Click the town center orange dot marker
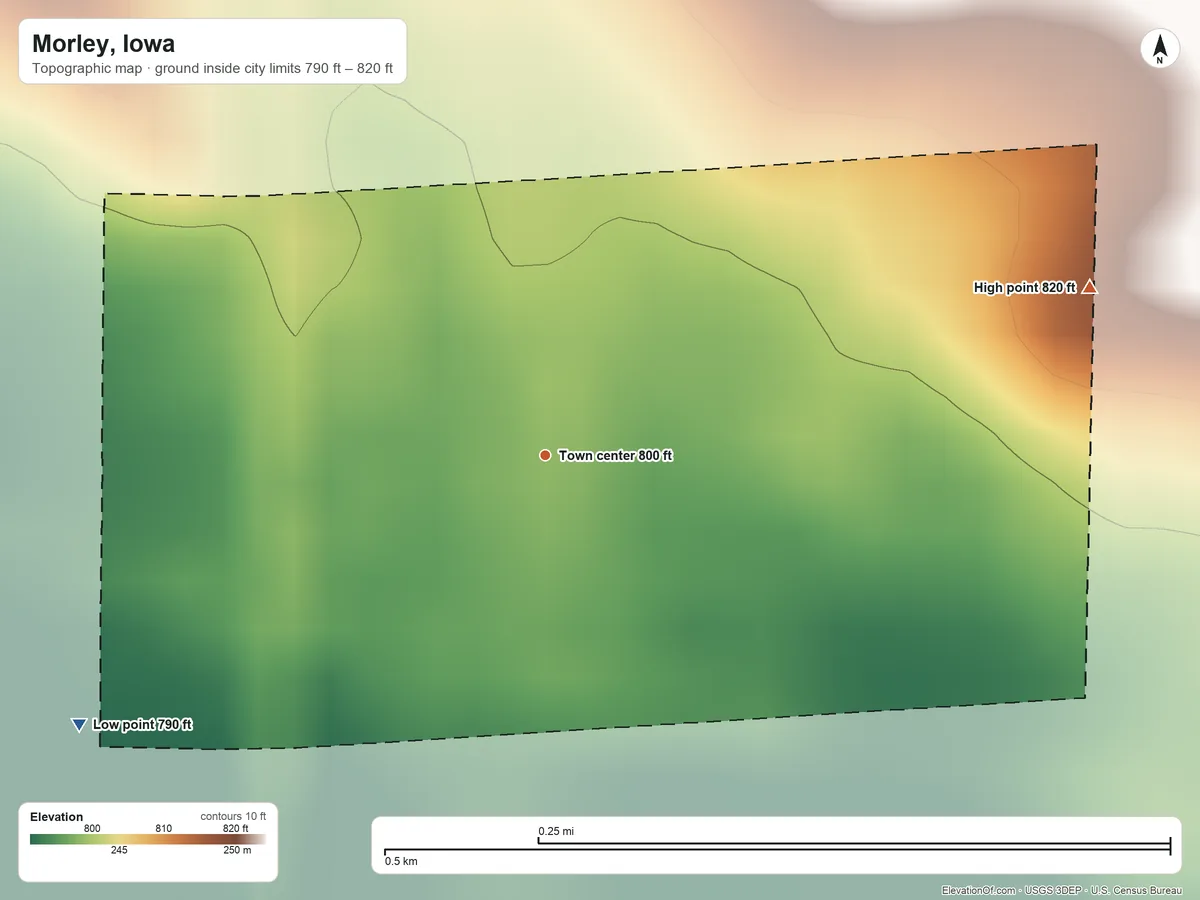1200x900 pixels. [545, 455]
